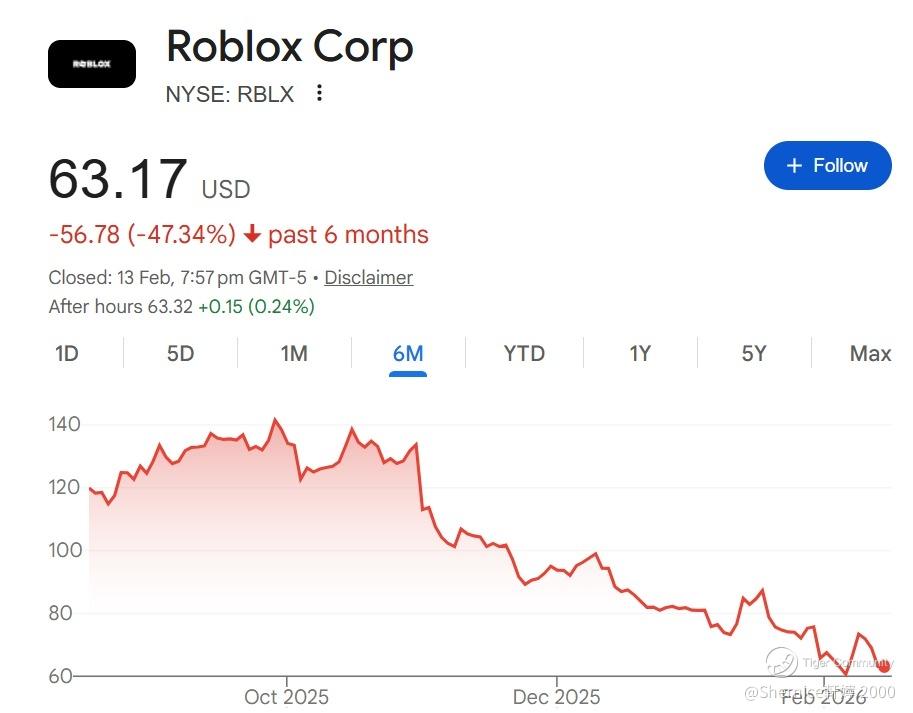913x713 pixels.
Task: Select the 5D chart range tab
Action: click(180, 353)
